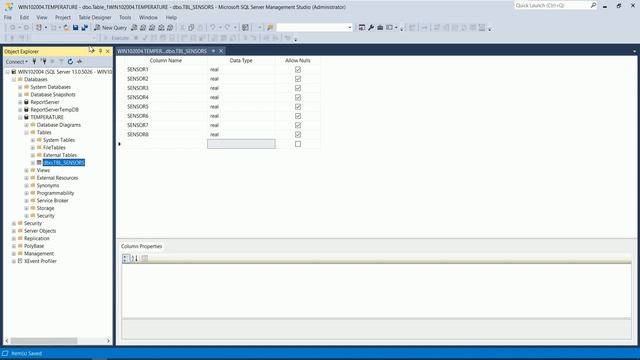This screenshot has height=360, width=640.
Task: Click the WIN102004 server node icon
Action: pos(13,71)
